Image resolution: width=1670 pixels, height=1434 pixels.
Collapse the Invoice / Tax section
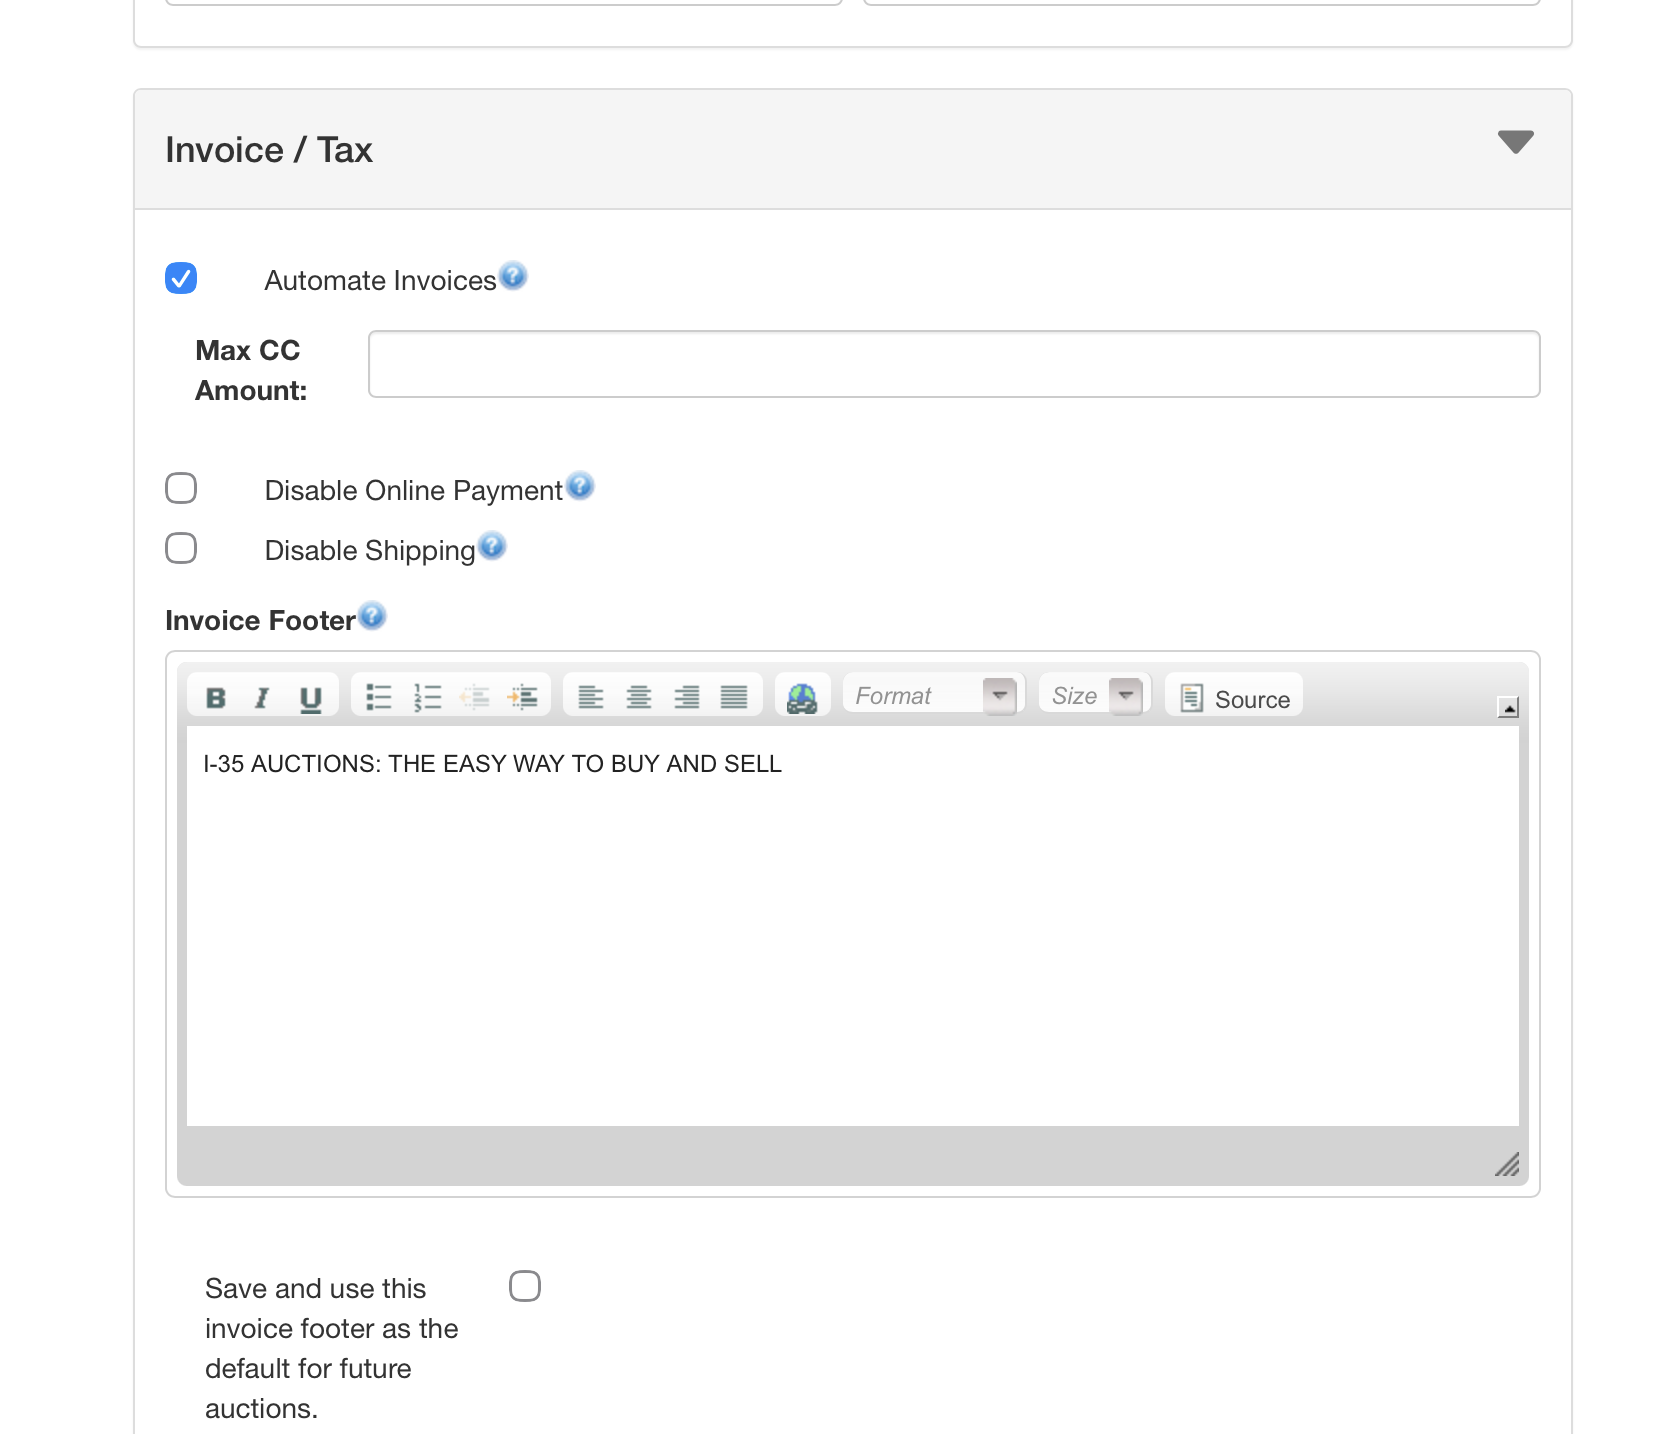point(1515,142)
